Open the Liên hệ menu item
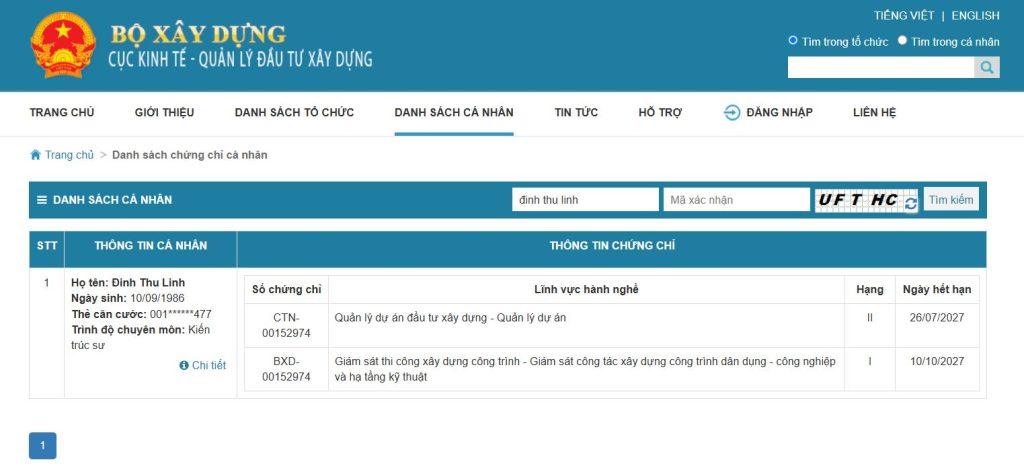This screenshot has width=1024, height=470. 874,112
